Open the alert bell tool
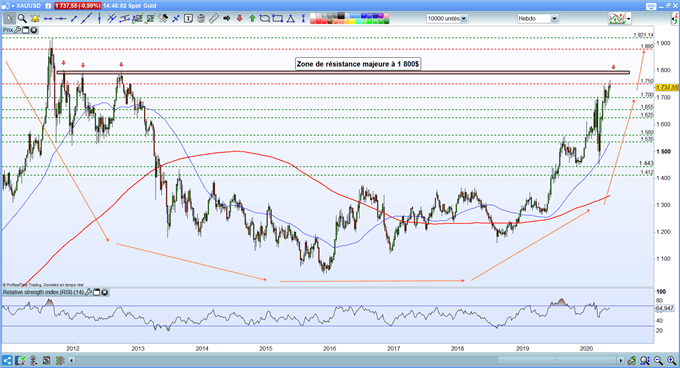Viewport: 680px width, 368px height. tap(35, 19)
